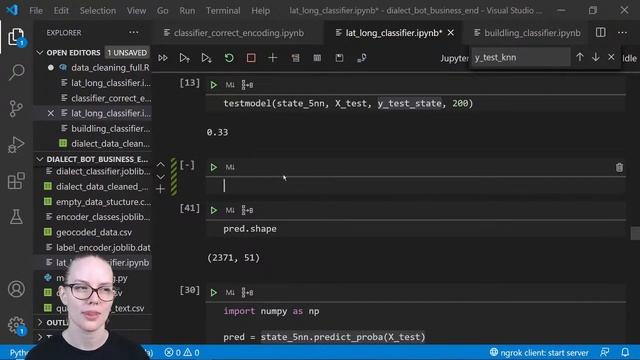Viewport: 640px width, 360px height.
Task: Run cell 30 by line
Action: (x=247, y=293)
